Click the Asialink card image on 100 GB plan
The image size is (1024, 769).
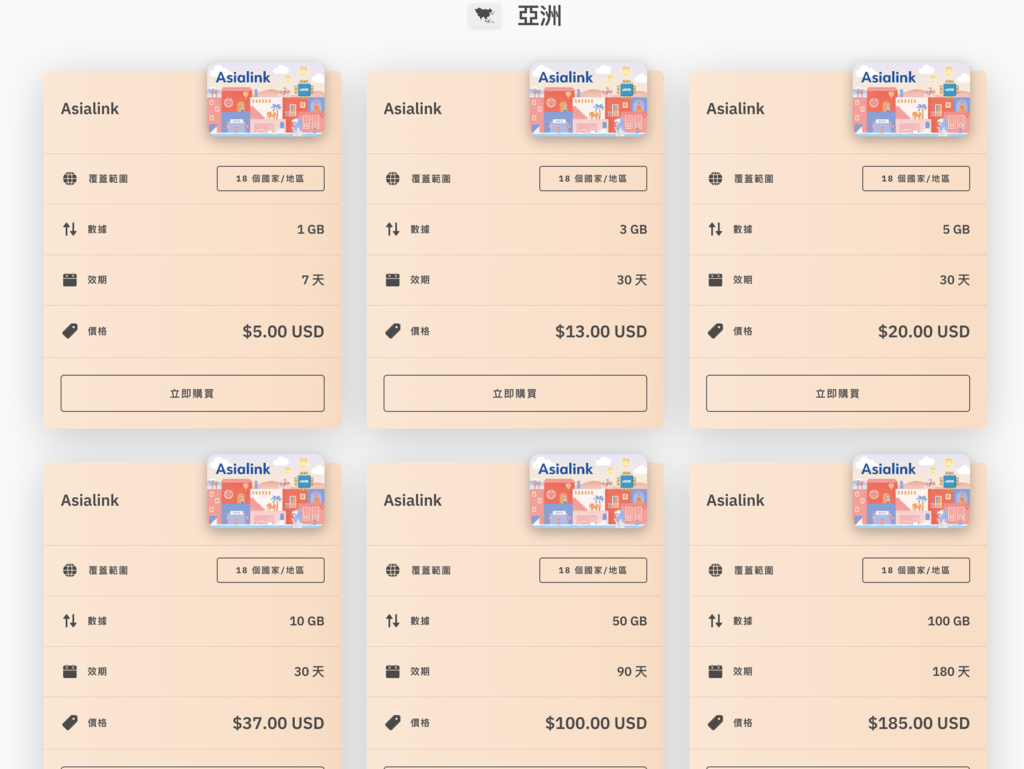(911, 491)
